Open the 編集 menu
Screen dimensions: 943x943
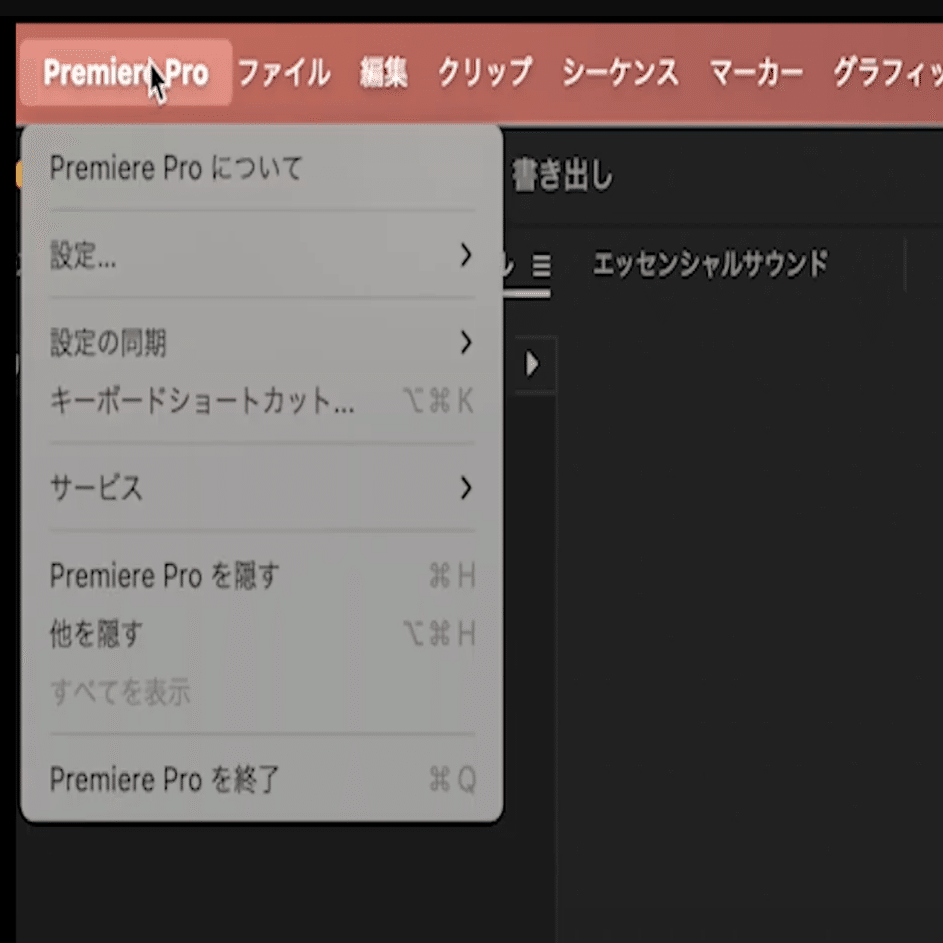(385, 73)
